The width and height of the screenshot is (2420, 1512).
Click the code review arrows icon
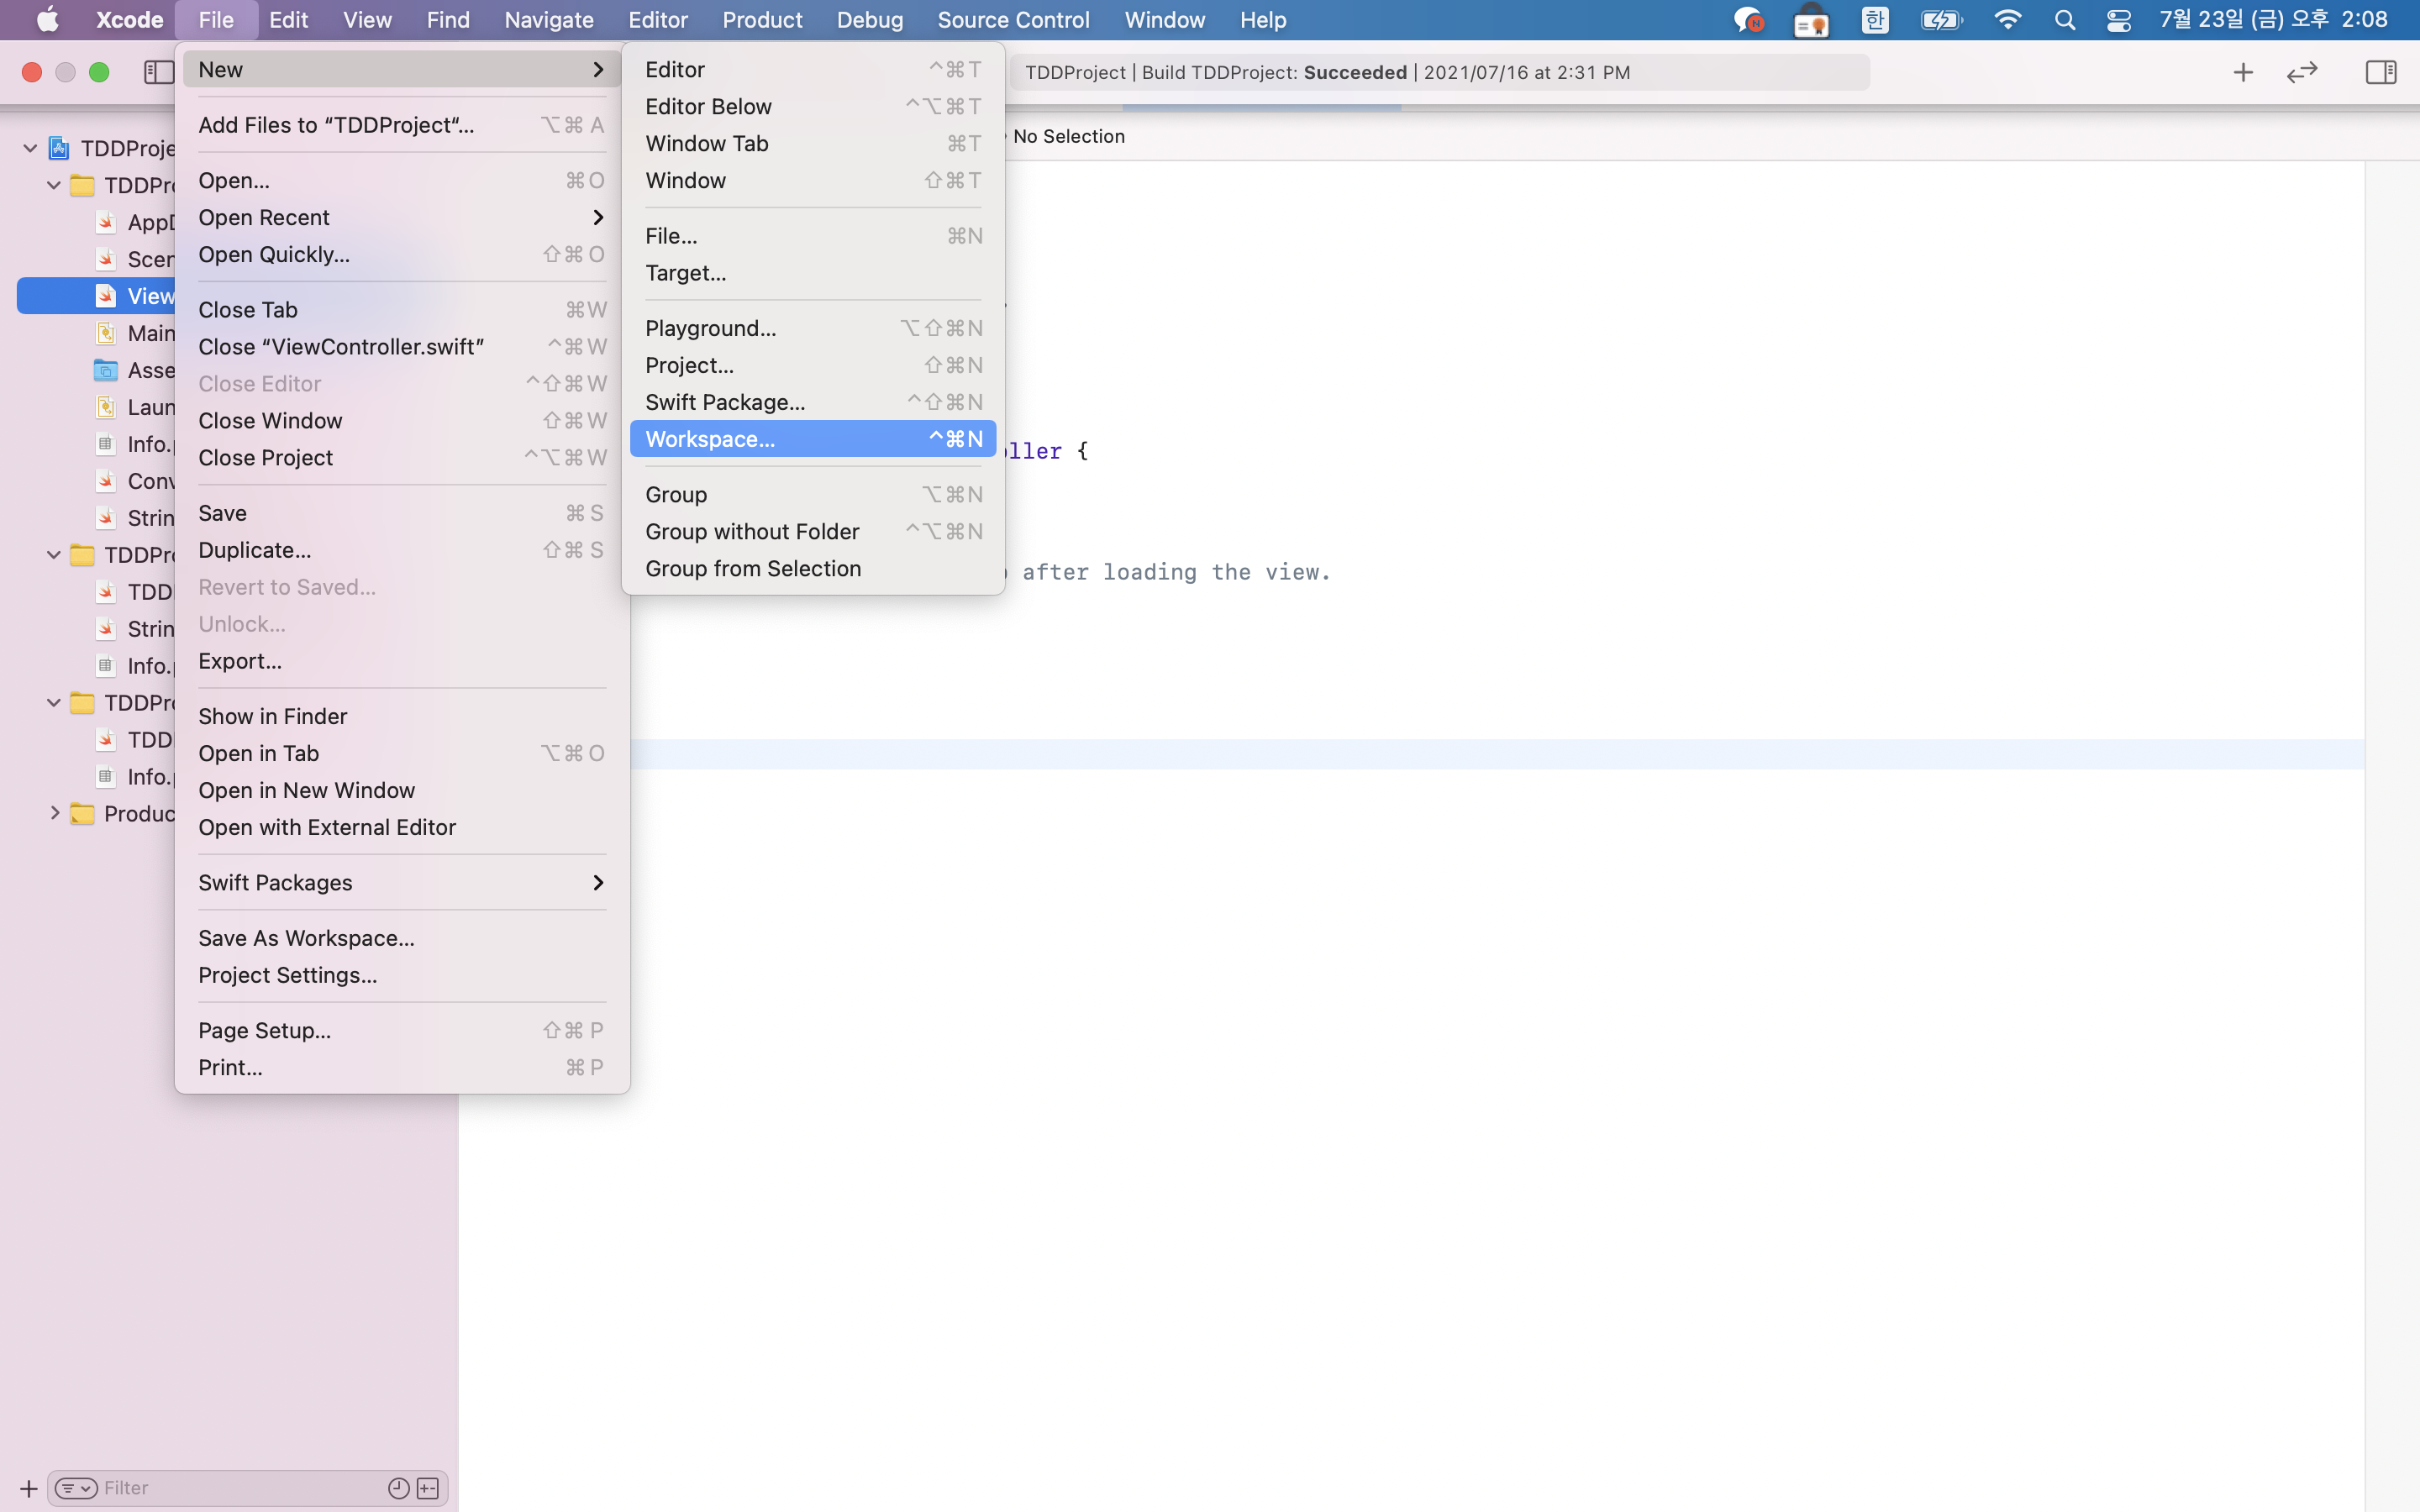(2302, 72)
